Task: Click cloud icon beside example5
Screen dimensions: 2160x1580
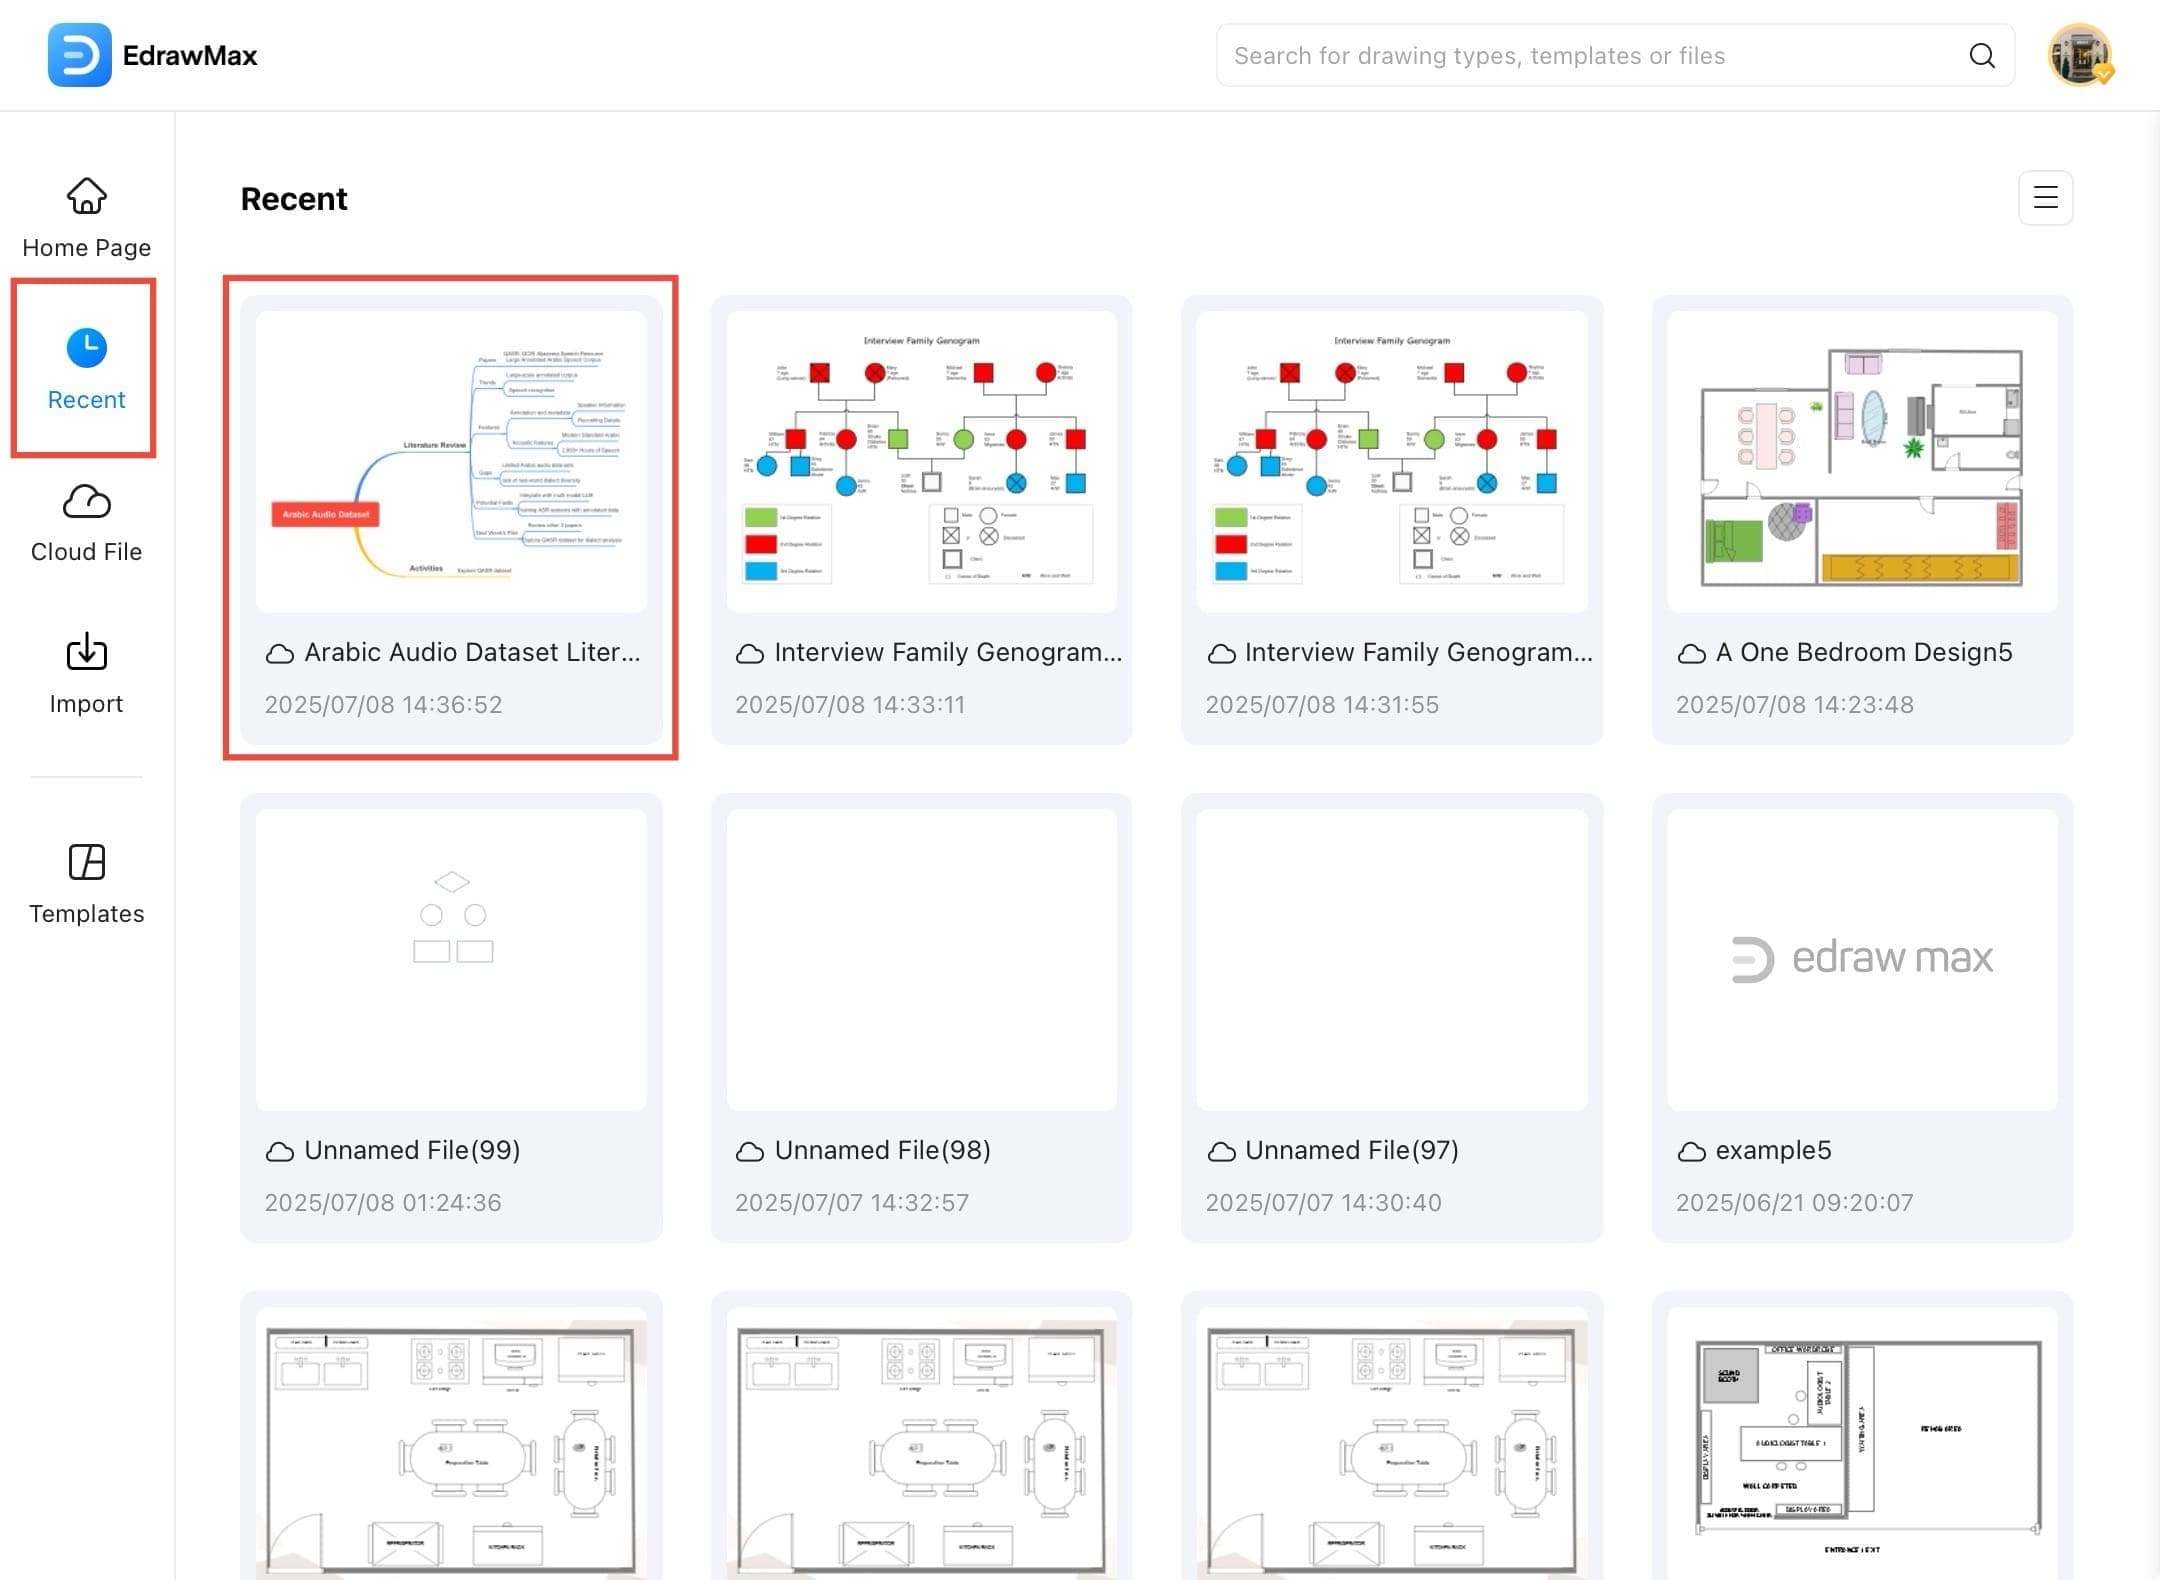Action: coord(1691,1152)
